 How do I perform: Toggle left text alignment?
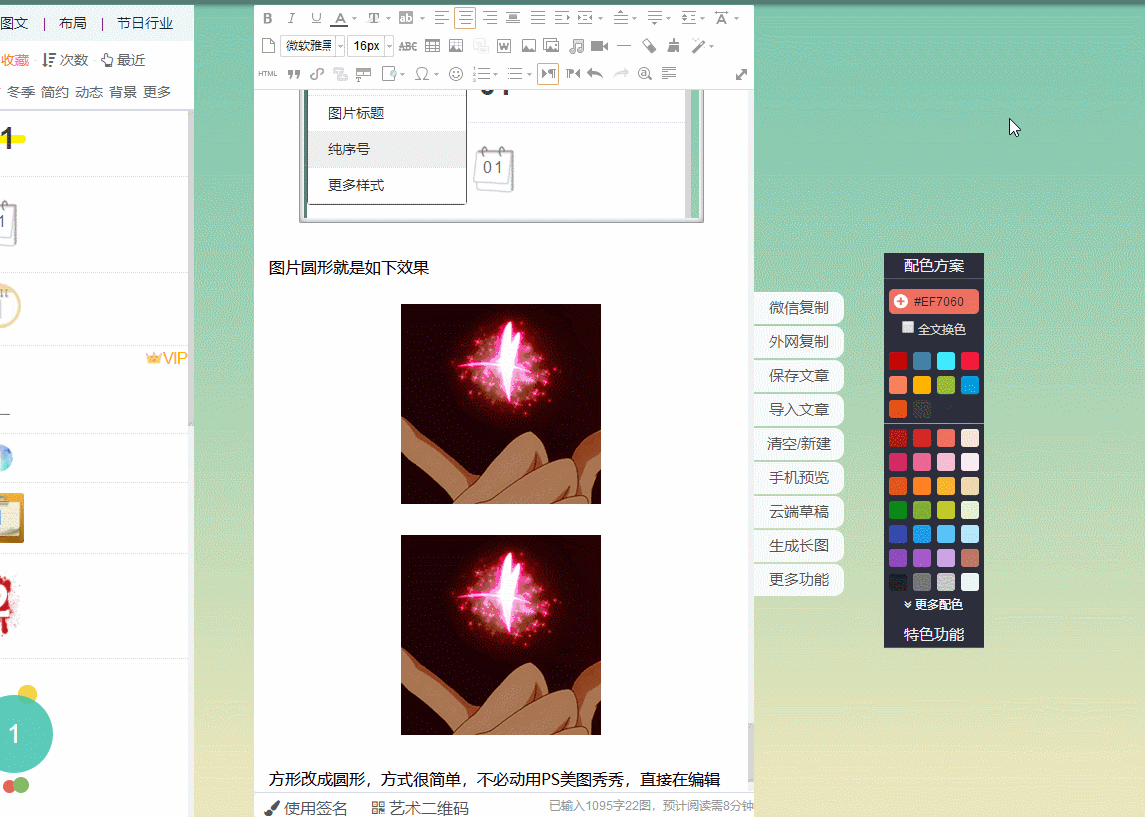pyautogui.click(x=441, y=18)
